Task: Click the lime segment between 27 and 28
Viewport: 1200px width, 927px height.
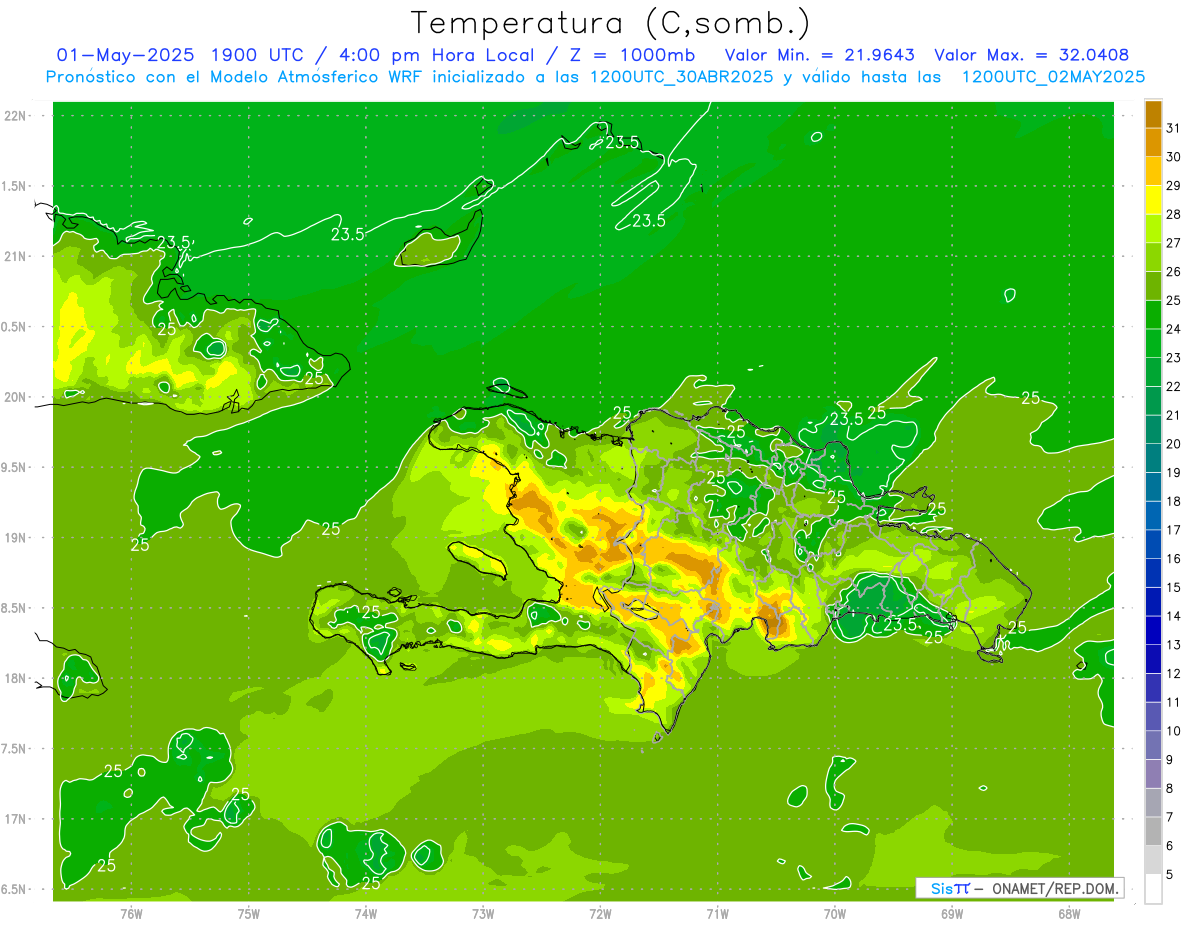Action: point(1153,228)
